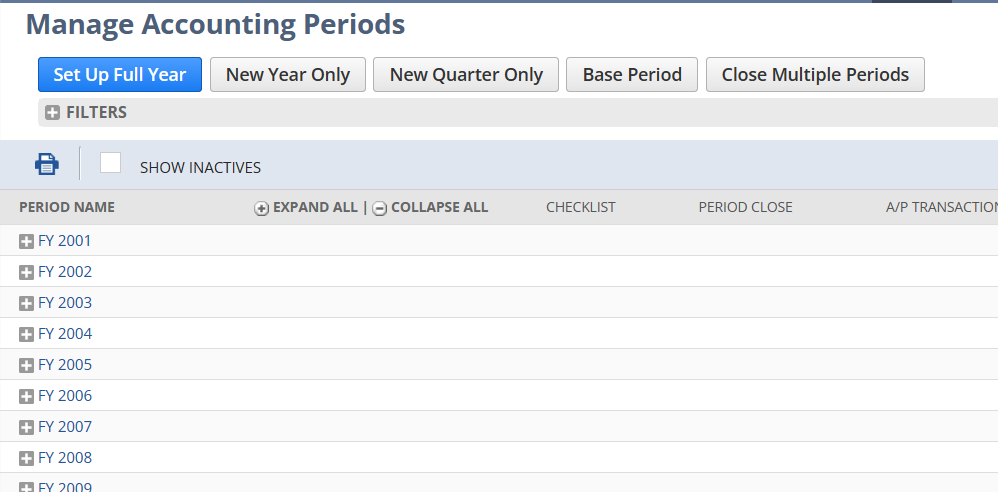This screenshot has width=998, height=492.
Task: Click the Set Up Full Year button
Action: 120,75
